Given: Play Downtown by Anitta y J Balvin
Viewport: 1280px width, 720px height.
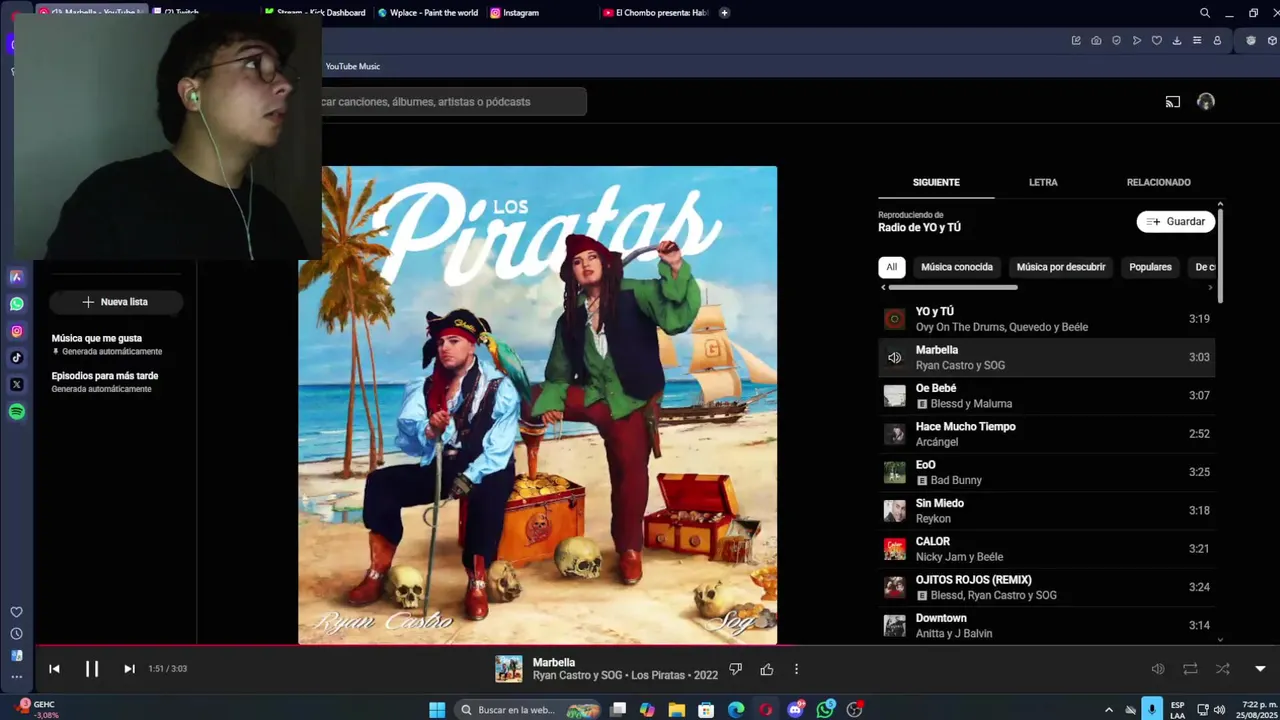Looking at the screenshot, I should (x=1046, y=625).
